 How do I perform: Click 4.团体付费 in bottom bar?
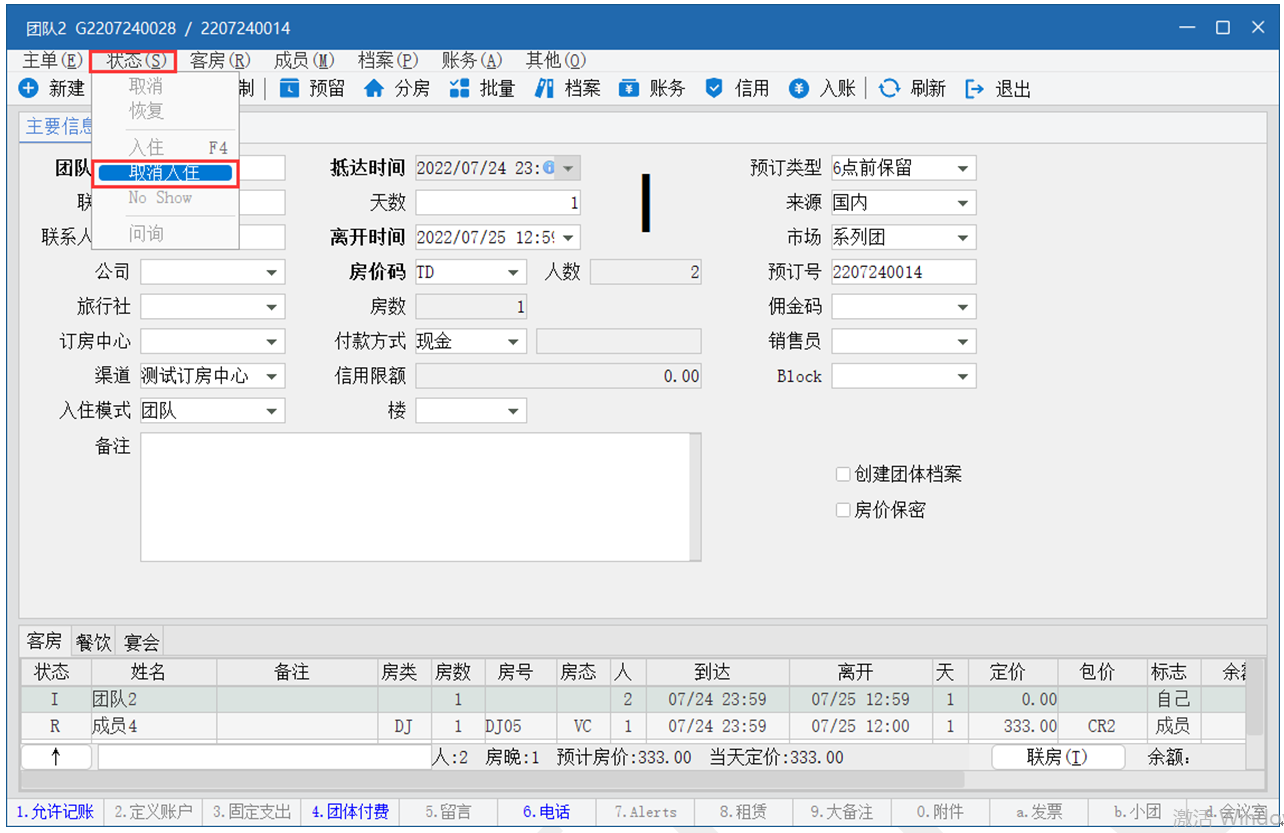(x=350, y=812)
